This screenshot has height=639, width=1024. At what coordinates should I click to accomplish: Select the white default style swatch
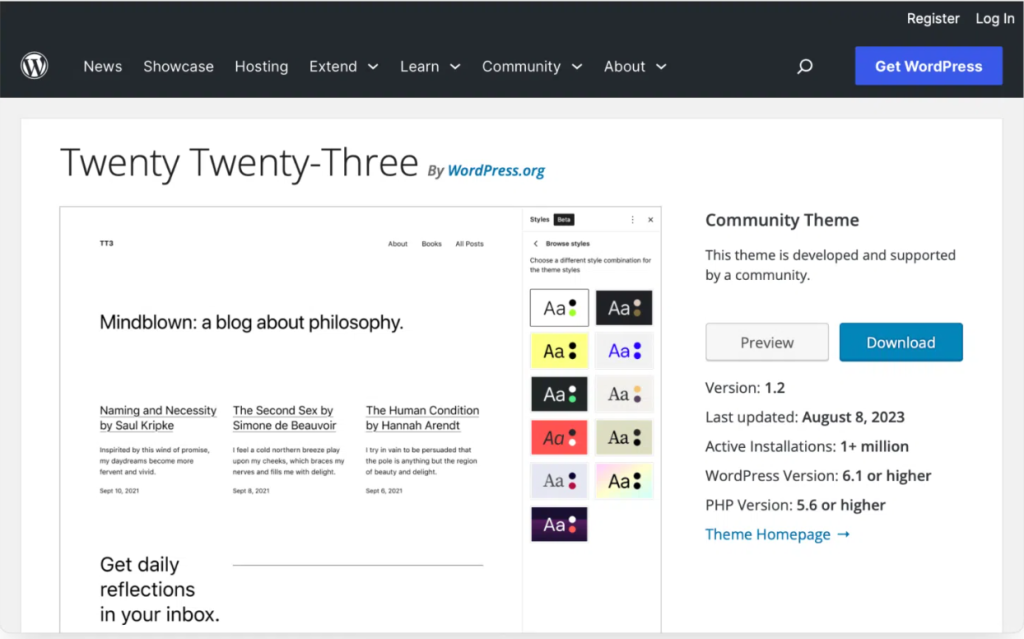point(559,308)
